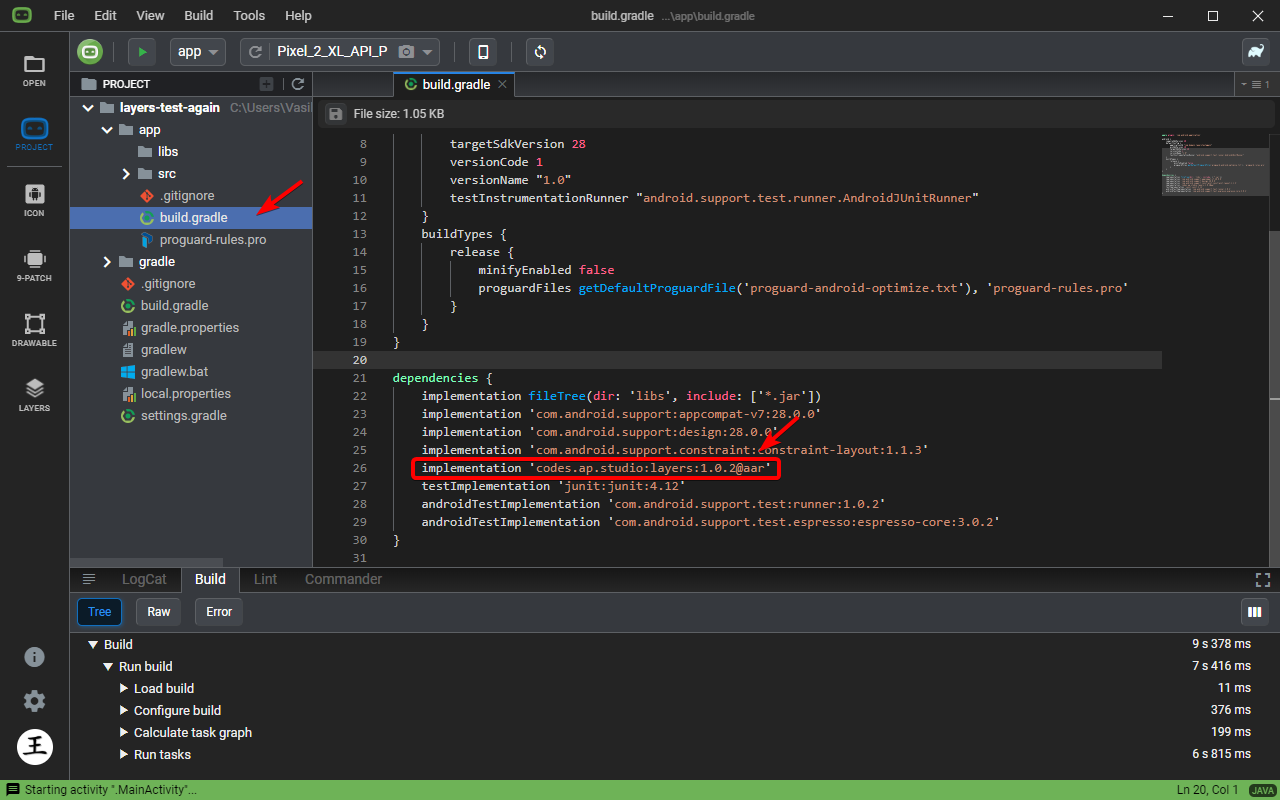Open the LAYERS sidebar tool
Image resolution: width=1280 pixels, height=800 pixels.
(x=34, y=395)
